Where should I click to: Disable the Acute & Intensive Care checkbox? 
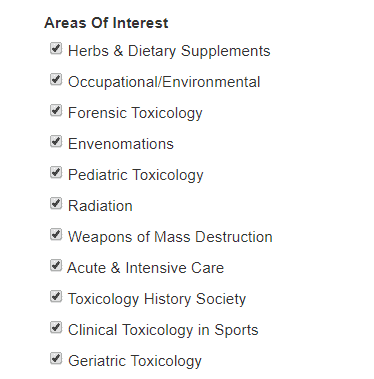(x=56, y=265)
